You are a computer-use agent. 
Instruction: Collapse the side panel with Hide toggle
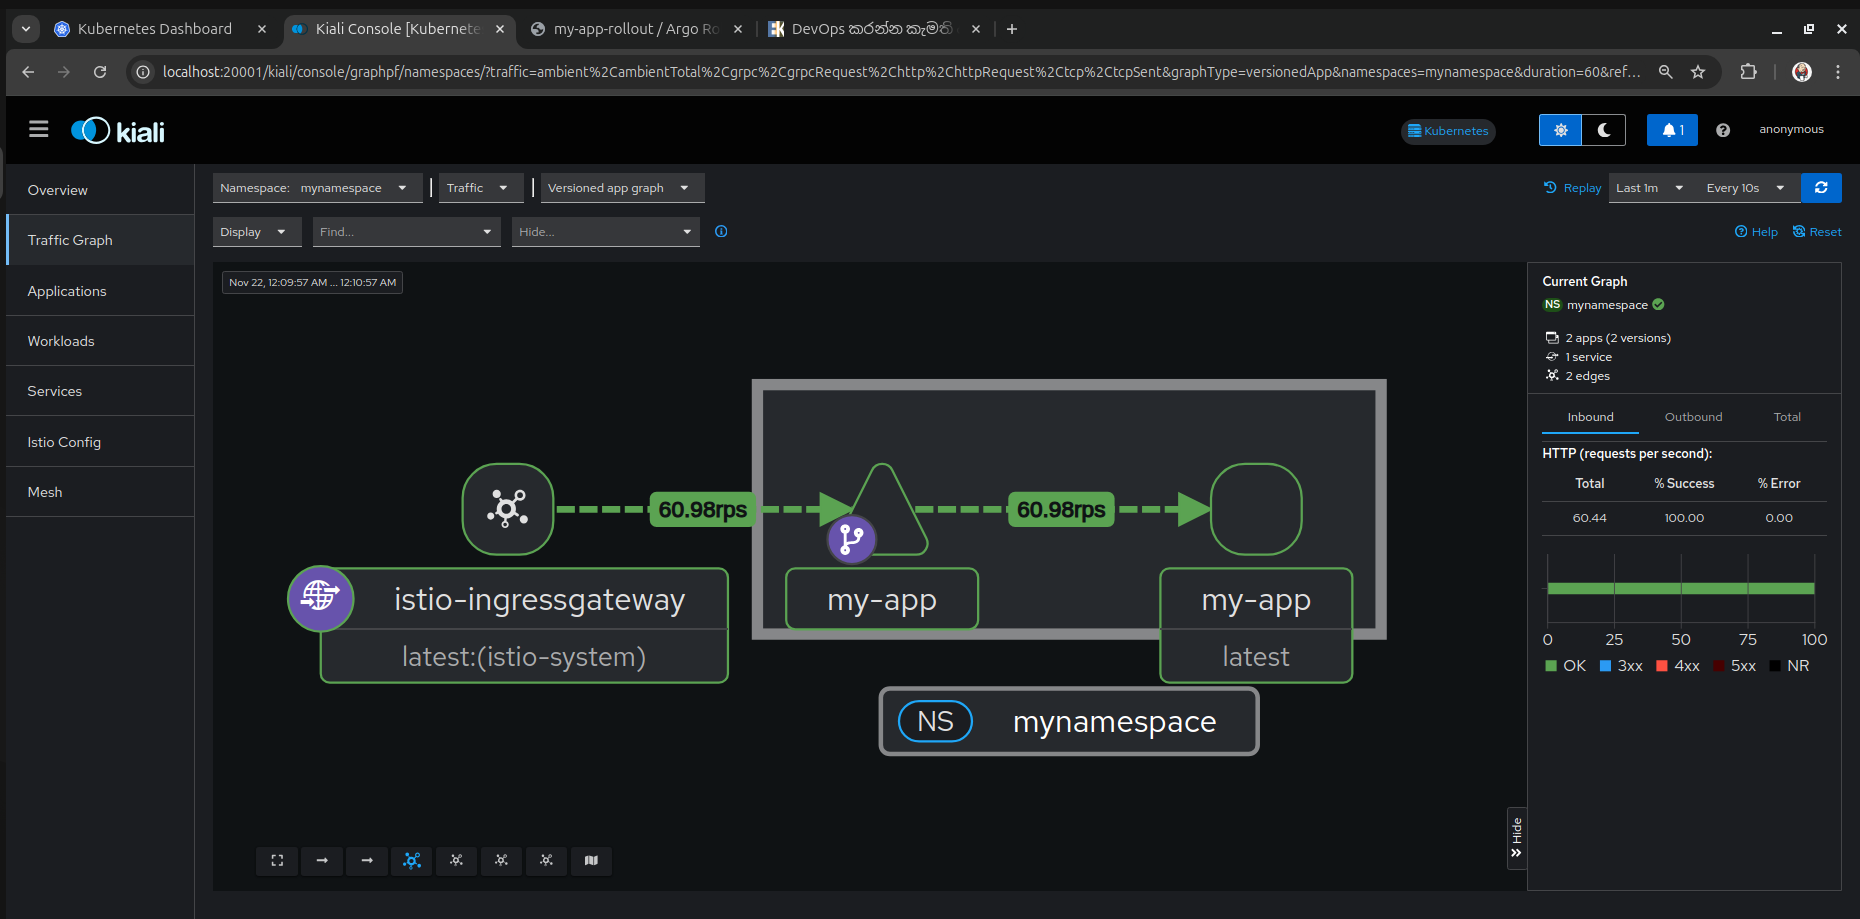pyautogui.click(x=1517, y=838)
